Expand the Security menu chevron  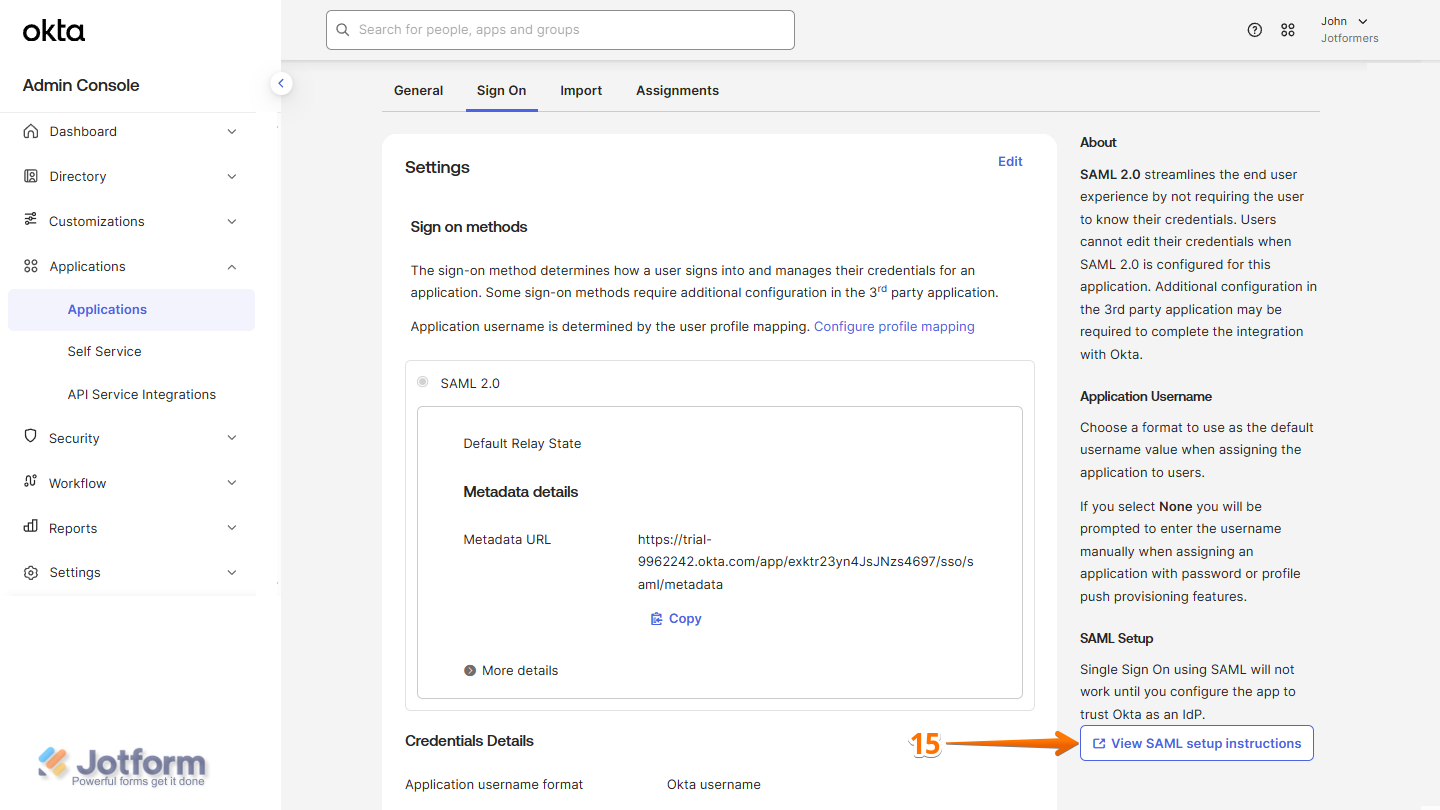[232, 438]
